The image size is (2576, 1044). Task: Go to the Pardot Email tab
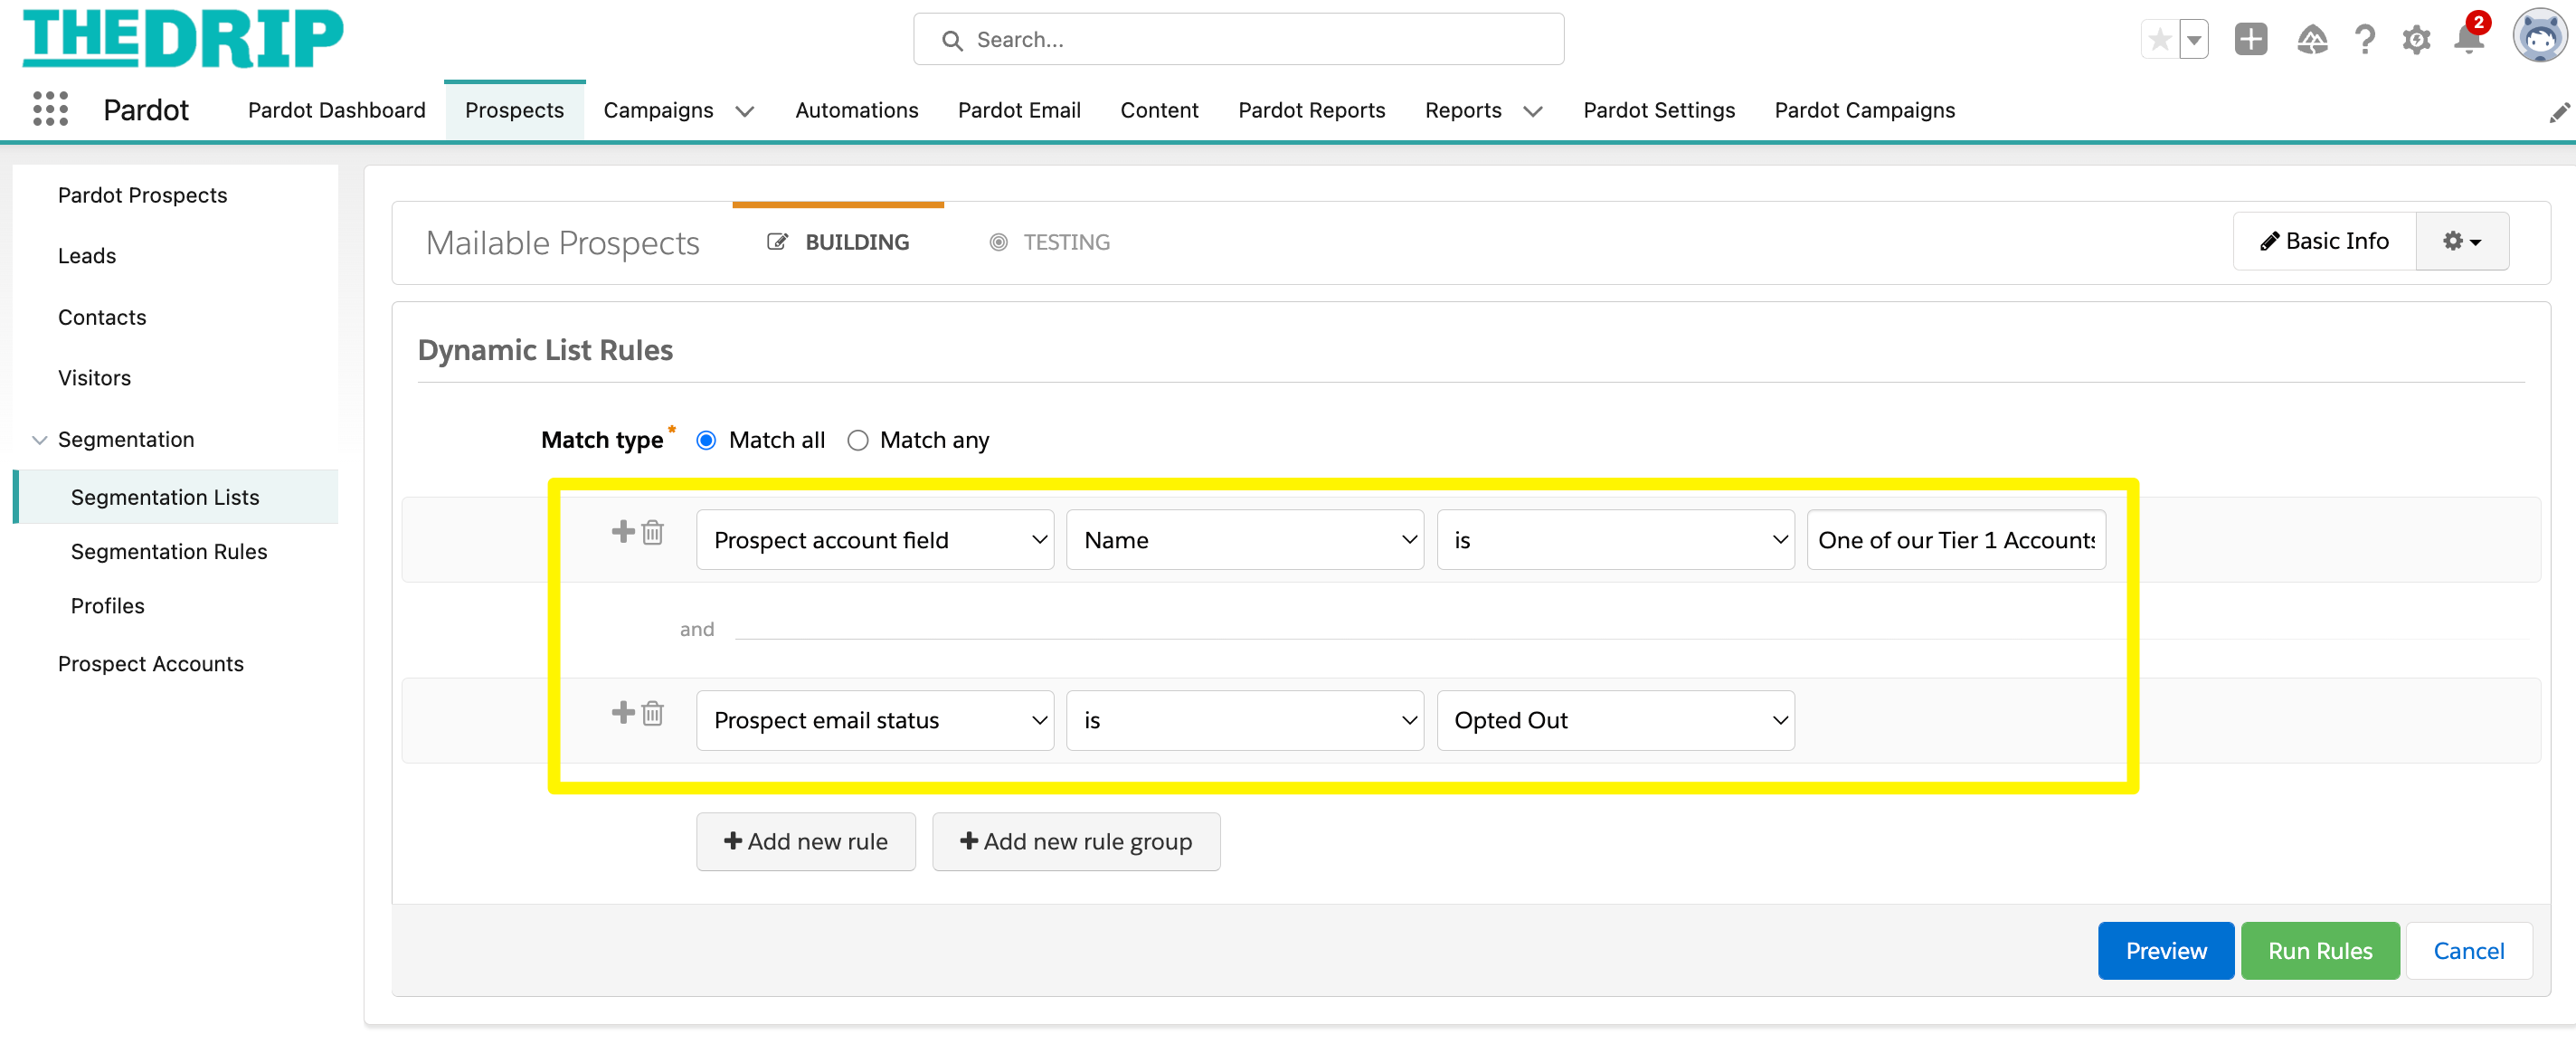coord(1019,110)
